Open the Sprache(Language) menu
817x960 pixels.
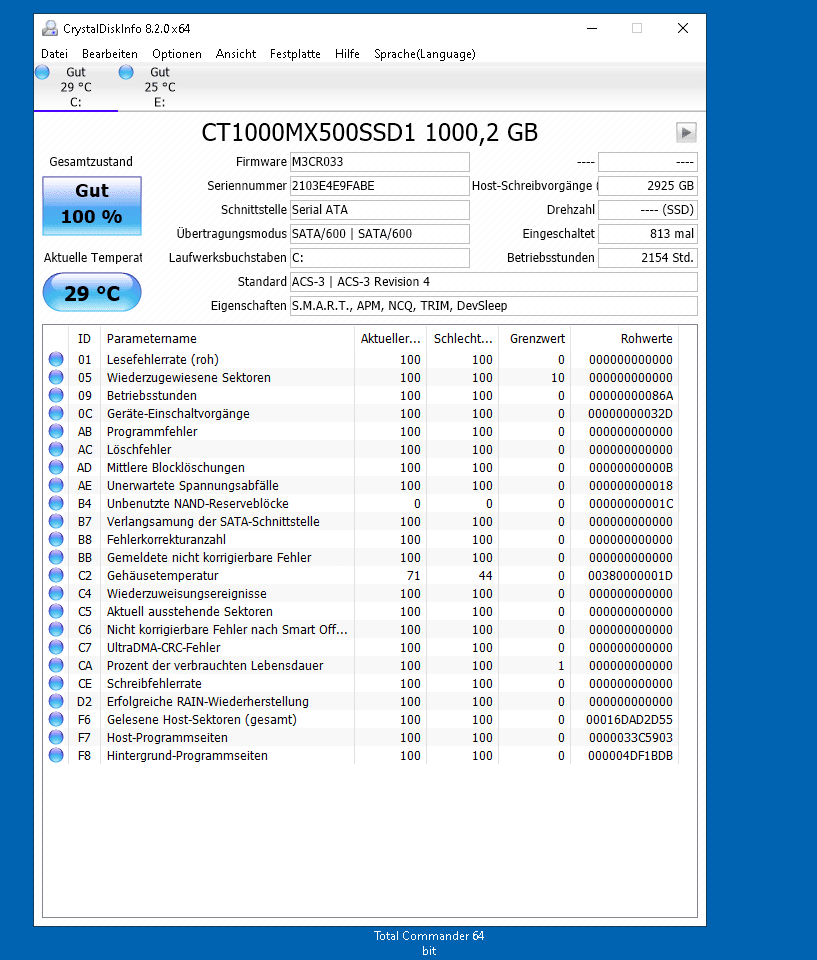click(x=424, y=54)
